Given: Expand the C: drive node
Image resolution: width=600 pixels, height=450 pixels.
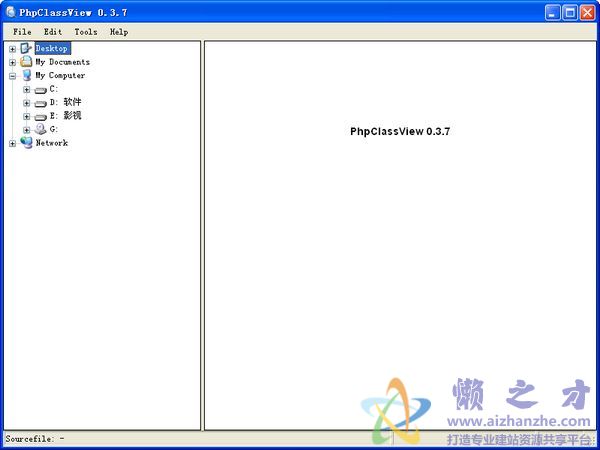Looking at the screenshot, I should pyautogui.click(x=26, y=90).
